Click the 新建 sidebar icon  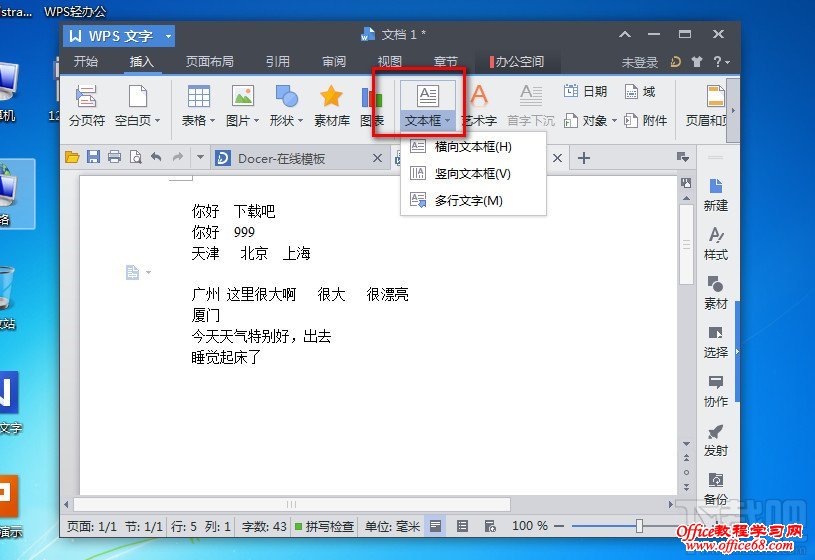click(x=715, y=193)
